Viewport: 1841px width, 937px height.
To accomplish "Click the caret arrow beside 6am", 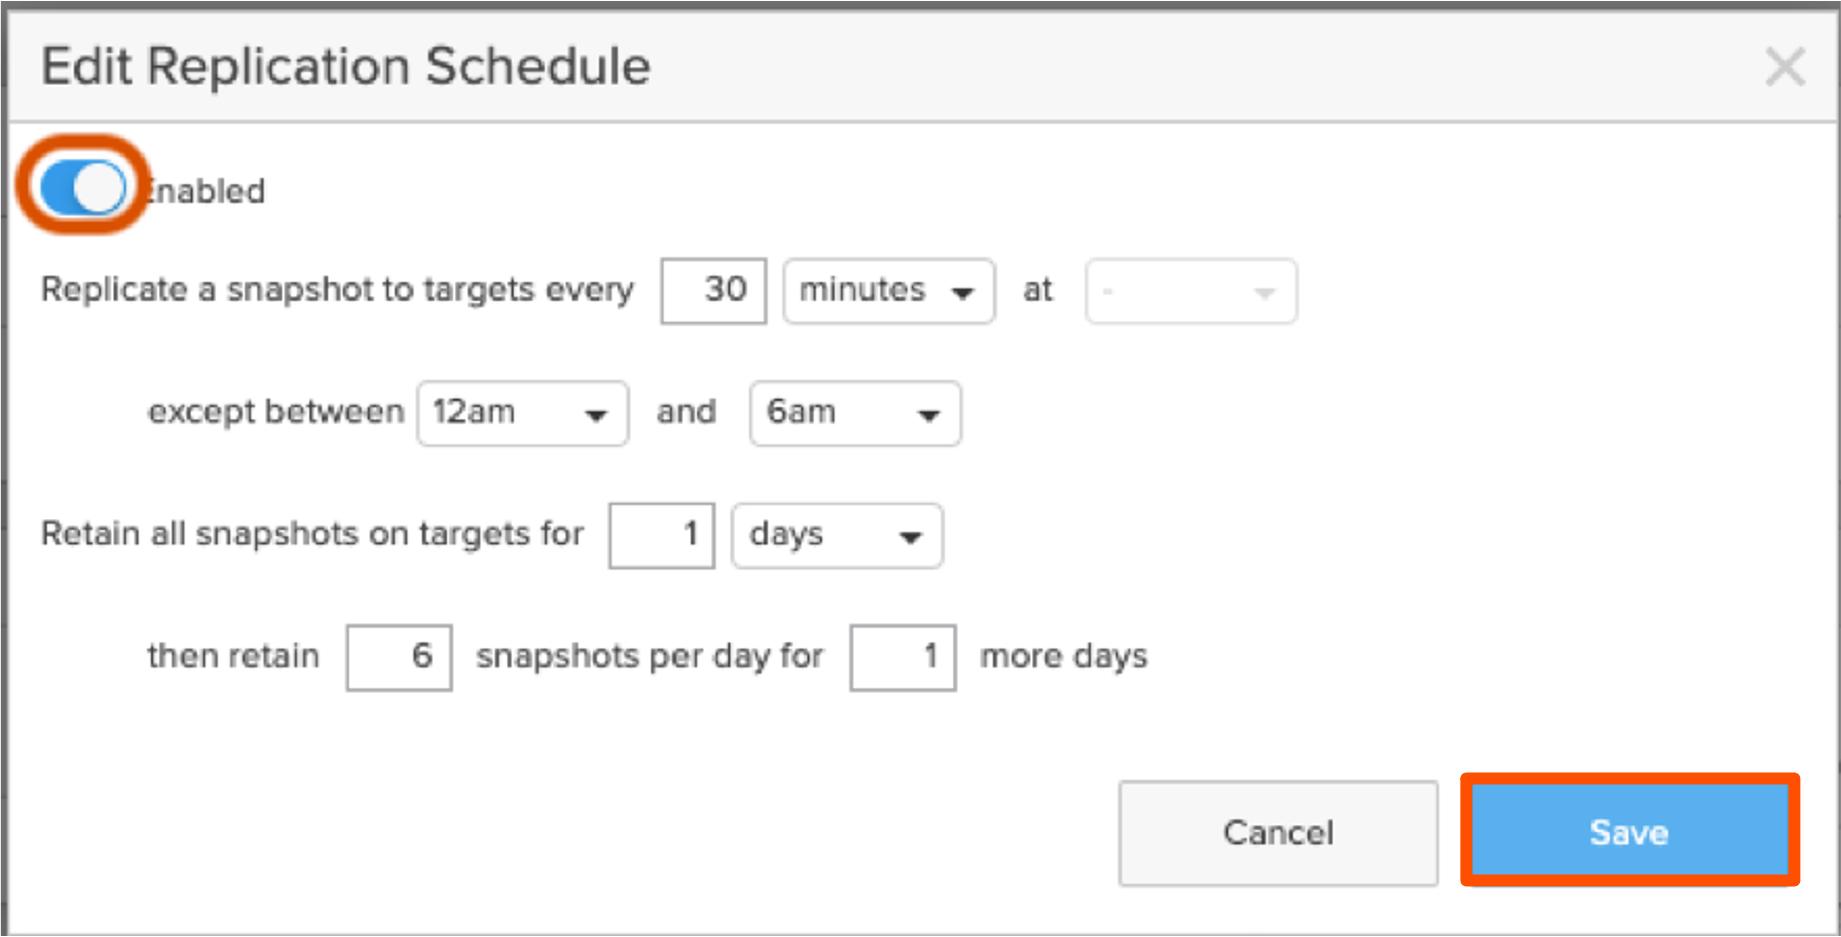I will click(929, 415).
